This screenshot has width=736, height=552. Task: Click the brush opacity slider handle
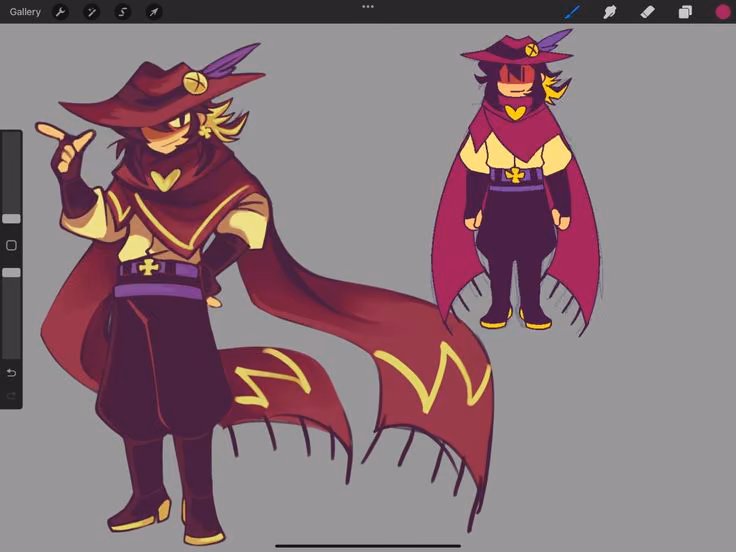(x=11, y=273)
